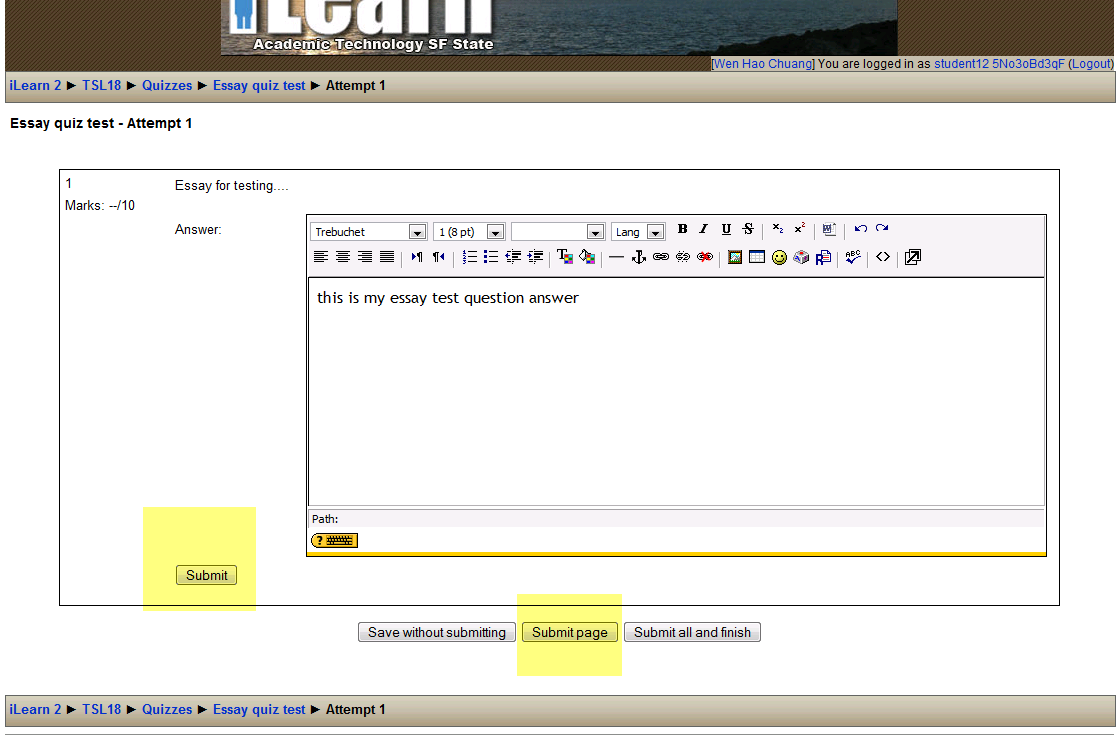Open the student12 5No3oBd3qF profile link

click(x=999, y=63)
